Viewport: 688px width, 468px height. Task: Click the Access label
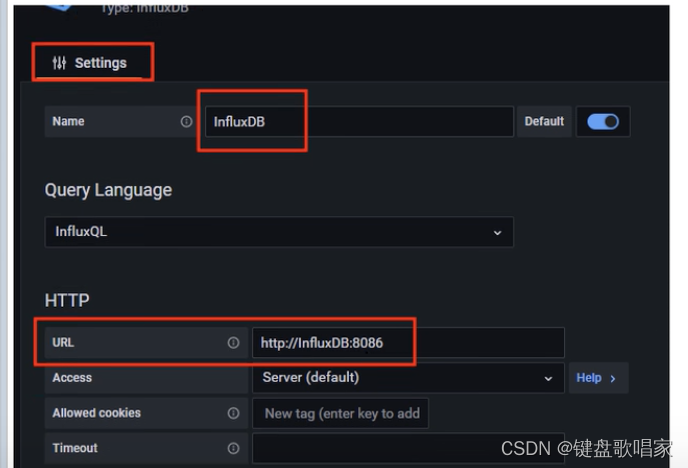point(72,378)
